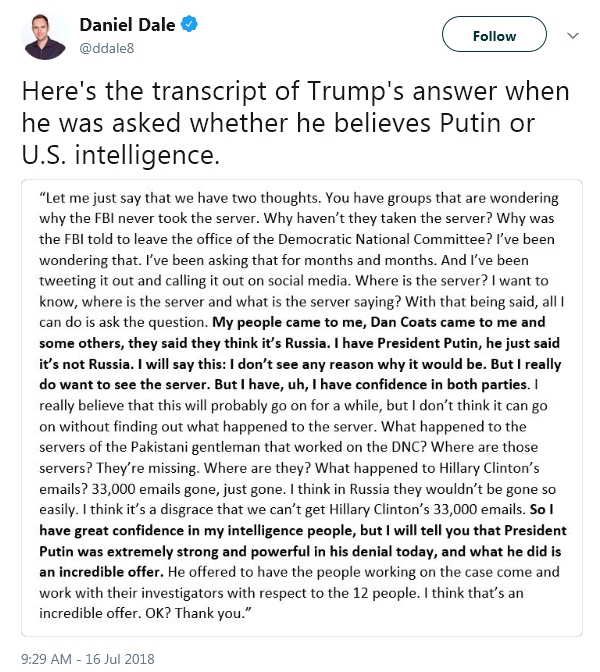
Task: Open the embedded transcript image
Action: [302, 408]
